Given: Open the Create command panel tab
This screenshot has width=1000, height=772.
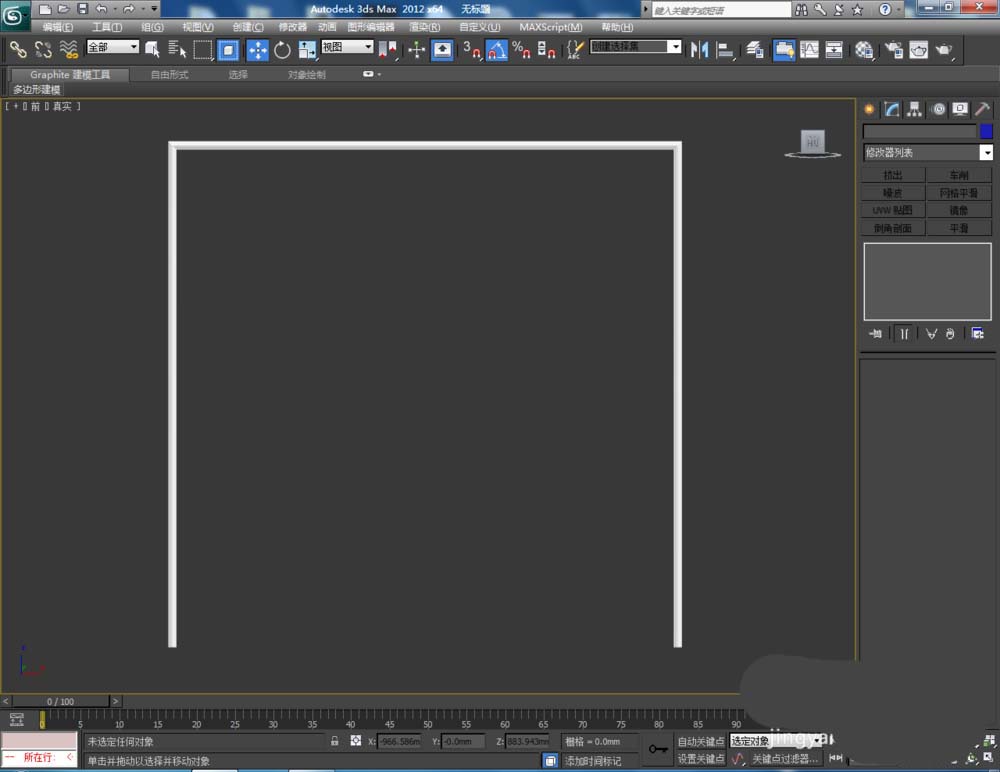Looking at the screenshot, I should pyautogui.click(x=869, y=109).
